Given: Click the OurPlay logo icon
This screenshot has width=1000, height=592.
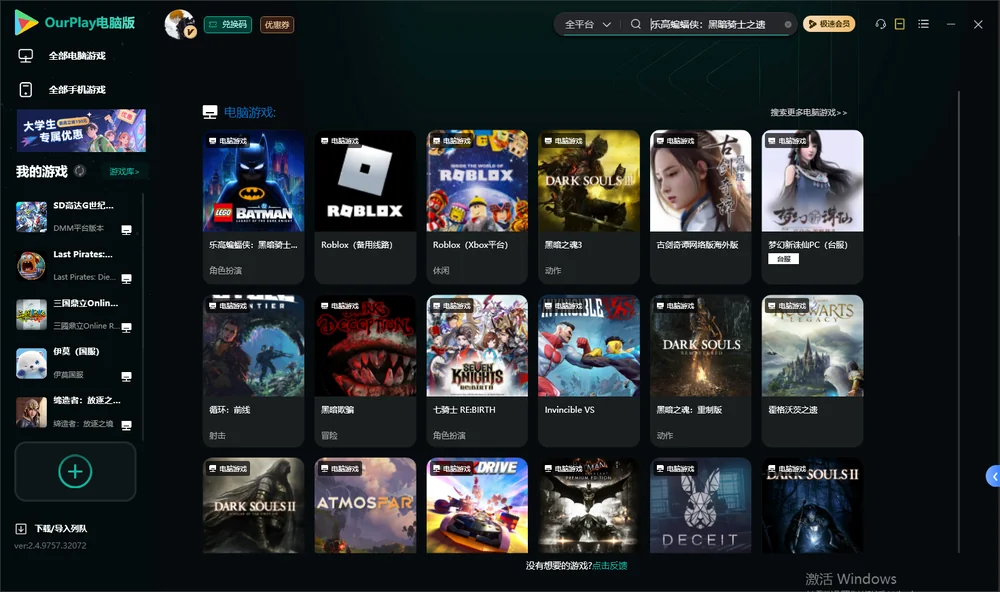Looking at the screenshot, I should [x=26, y=23].
